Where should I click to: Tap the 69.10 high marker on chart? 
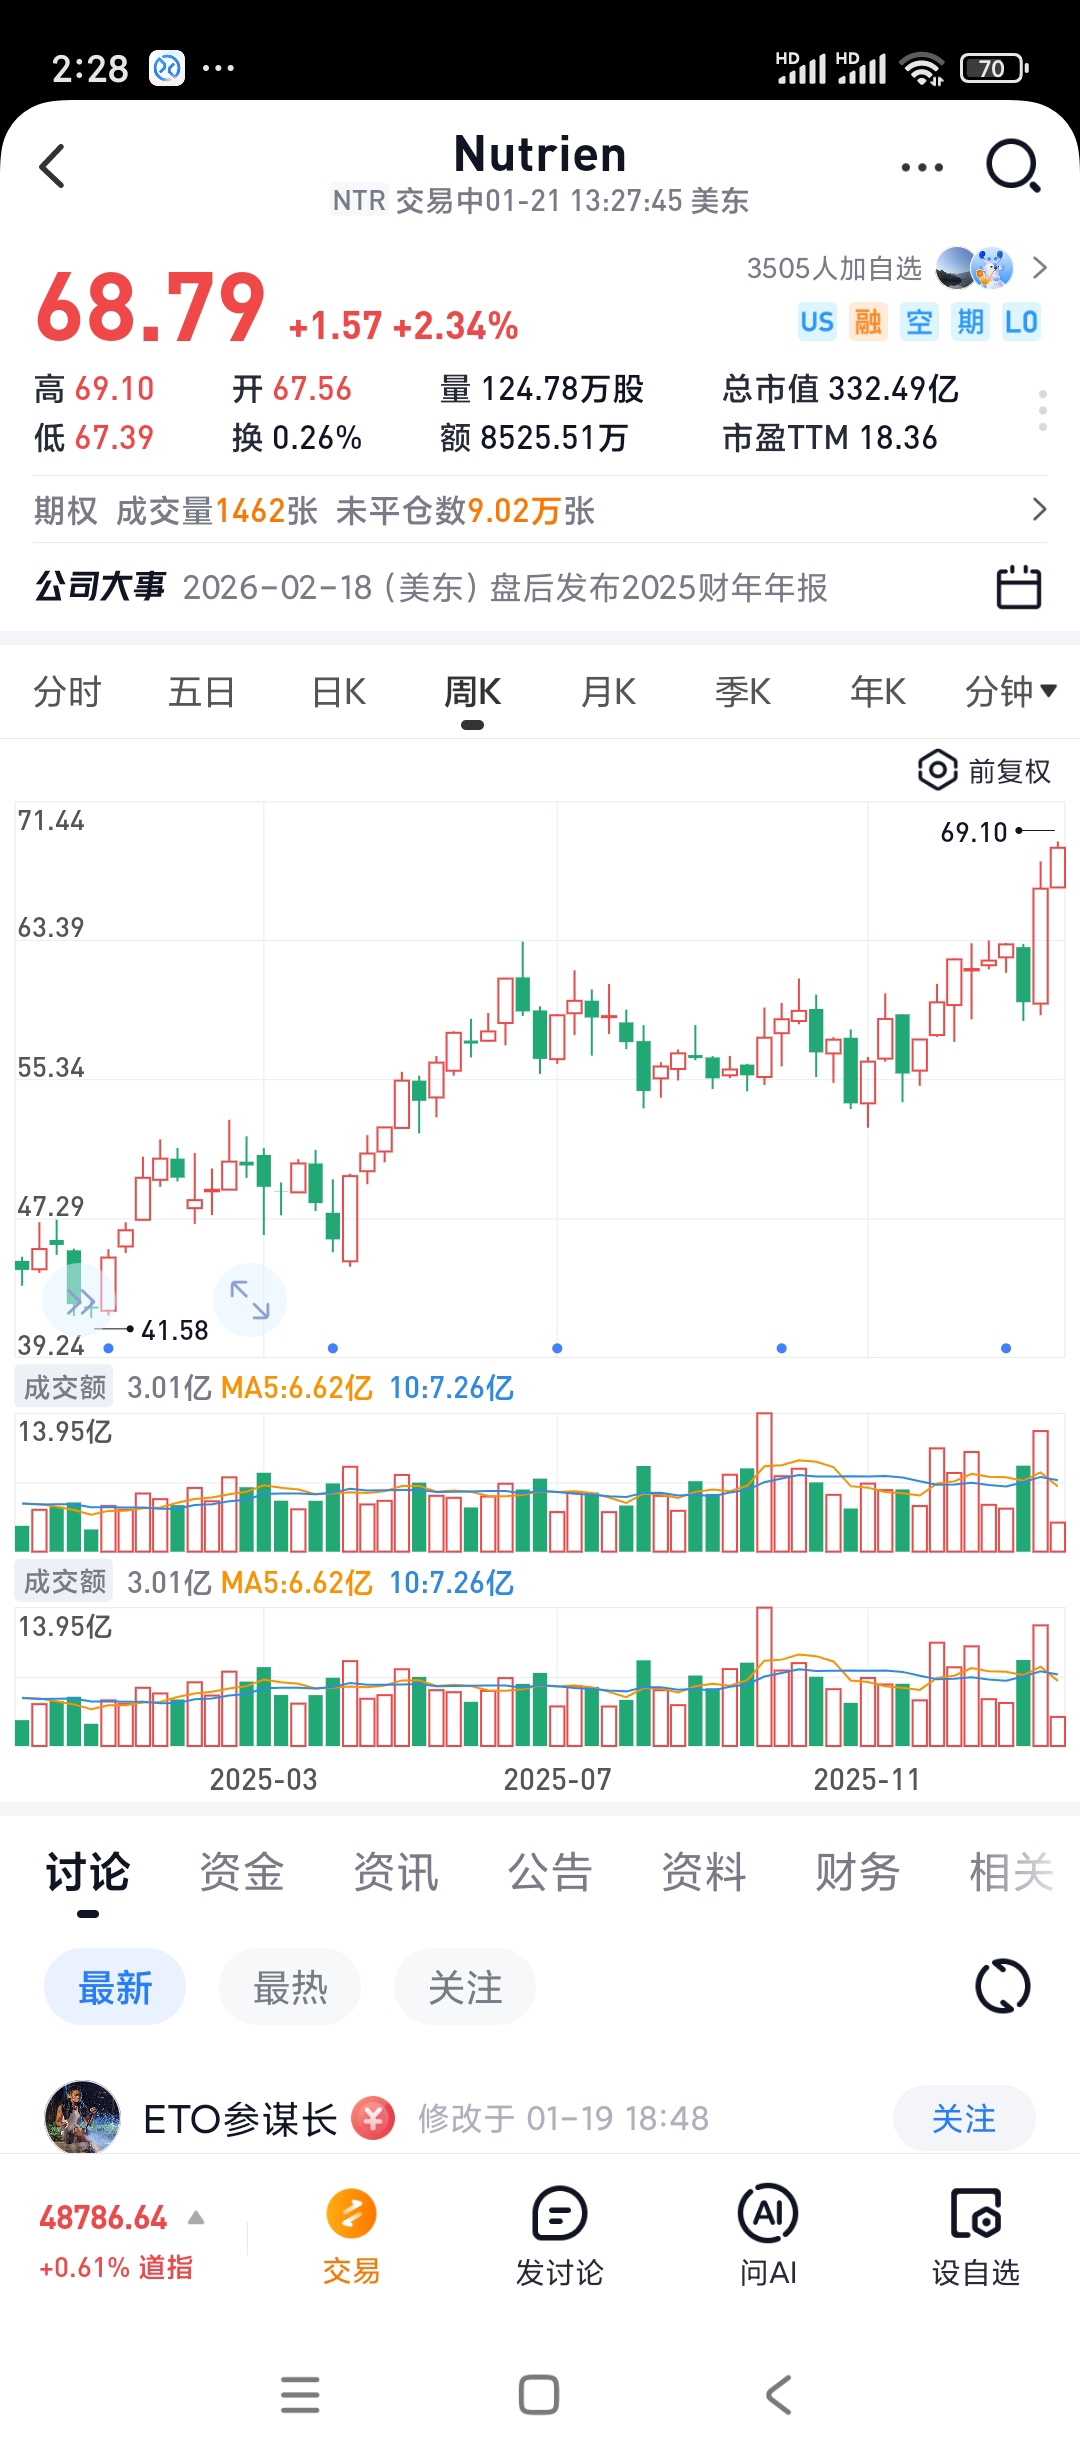974,832
